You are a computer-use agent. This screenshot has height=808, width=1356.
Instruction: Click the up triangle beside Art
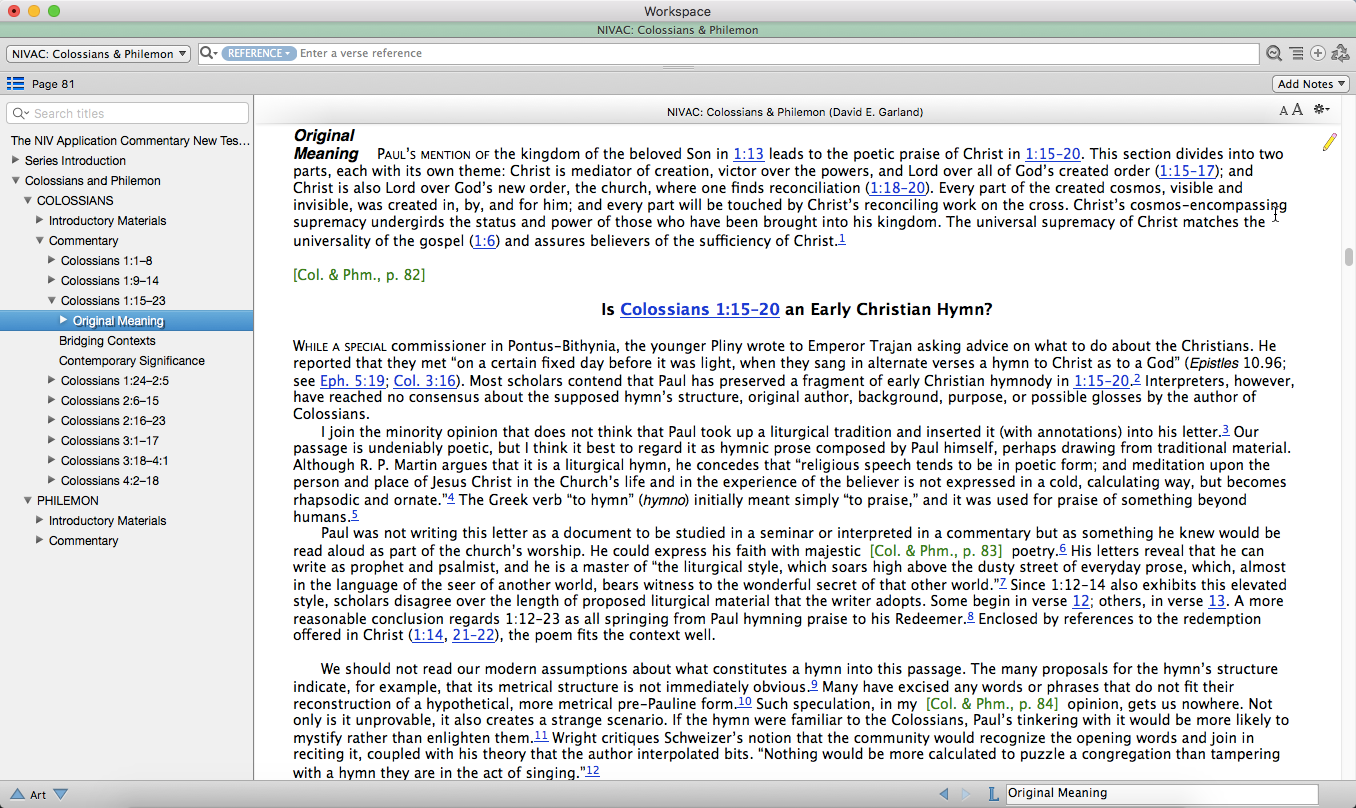[x=16, y=795]
